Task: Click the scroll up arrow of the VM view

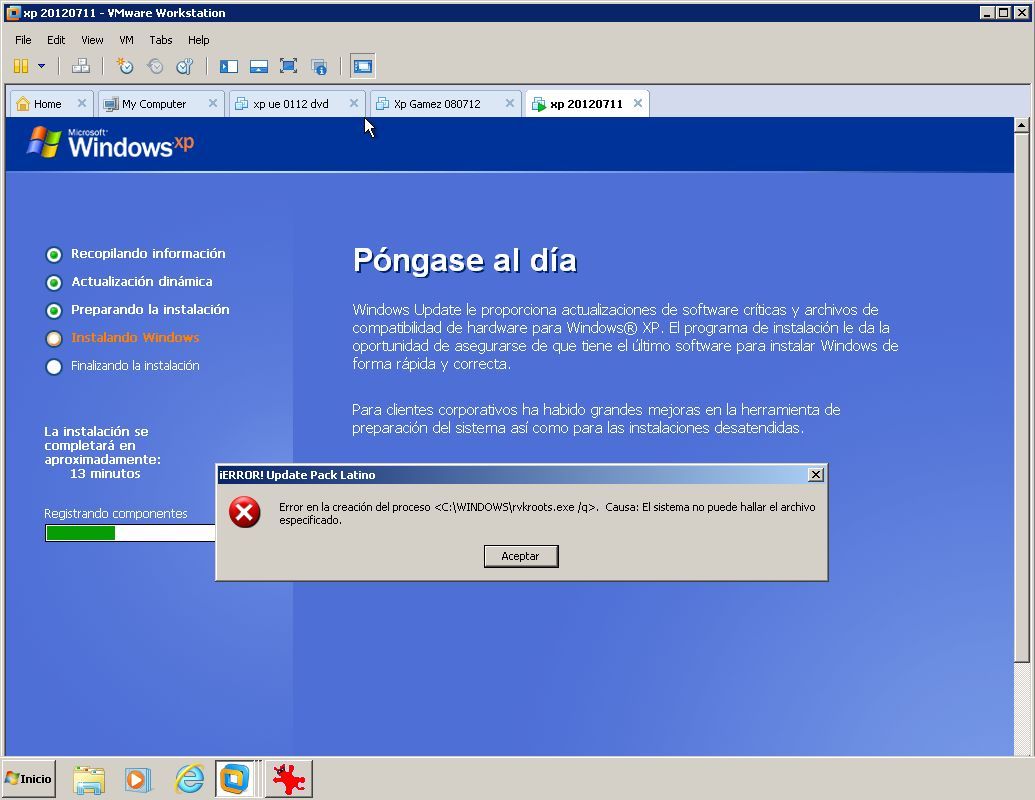Action: pos(1022,125)
